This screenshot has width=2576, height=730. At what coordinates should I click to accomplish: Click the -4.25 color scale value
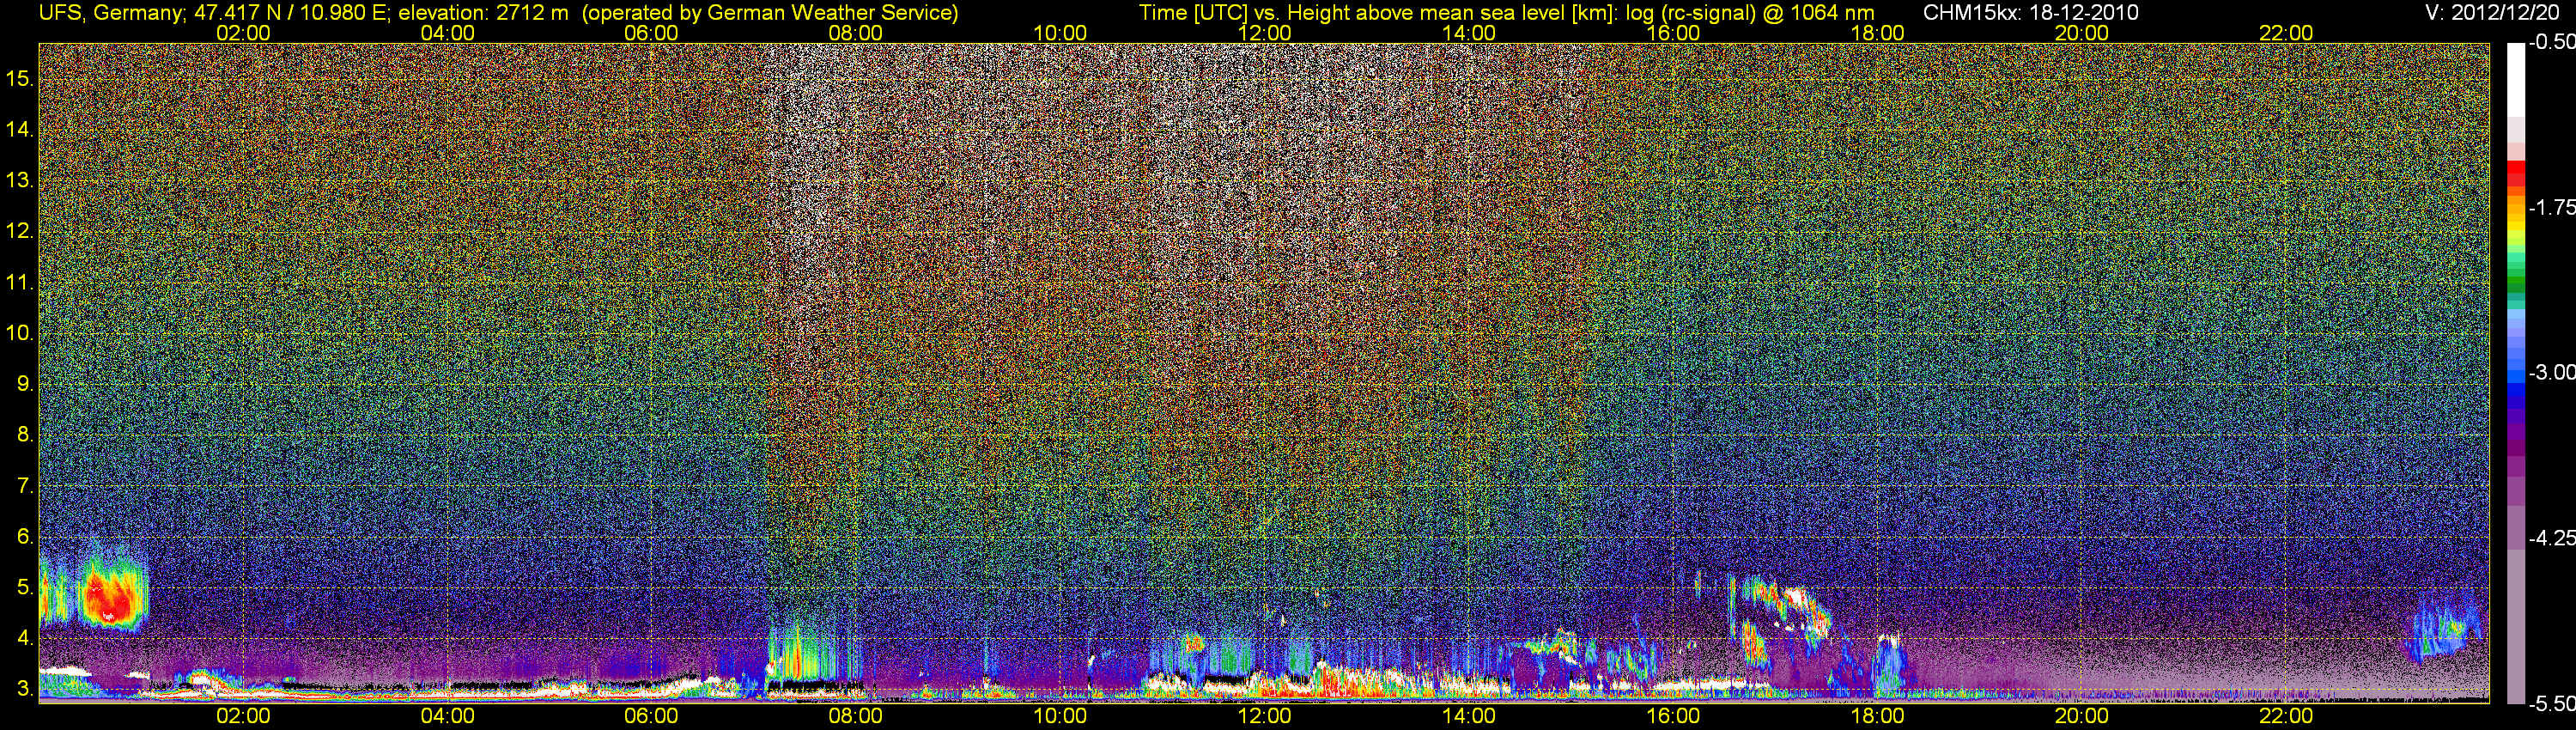[2551, 538]
